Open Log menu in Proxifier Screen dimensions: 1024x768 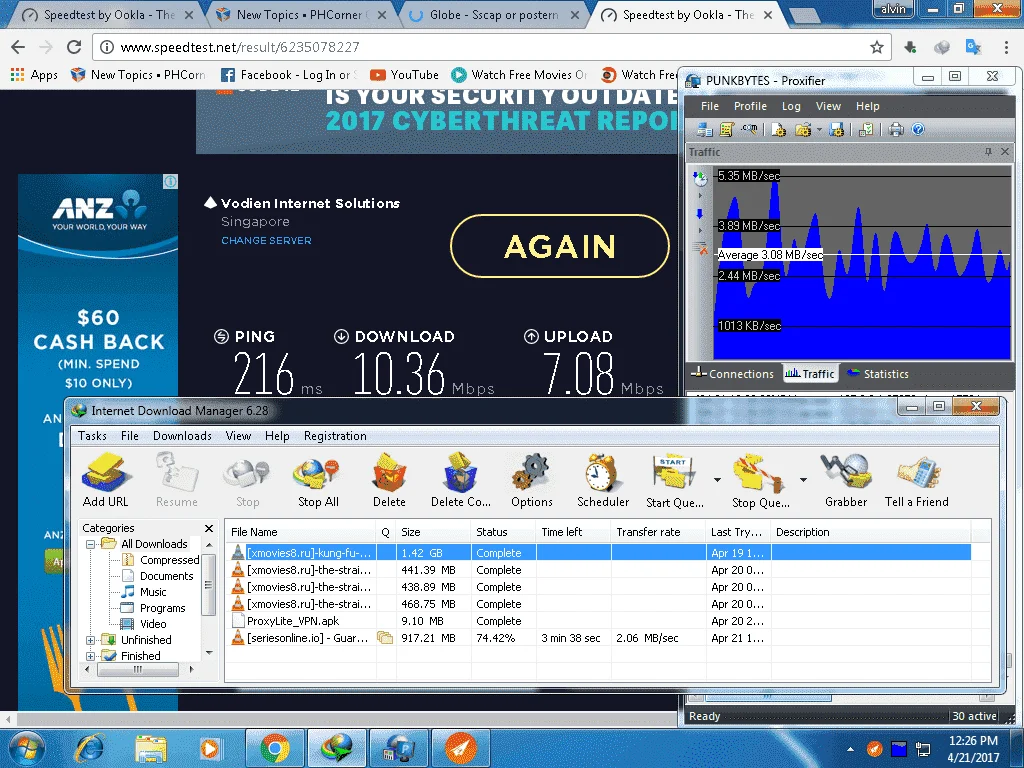point(791,106)
